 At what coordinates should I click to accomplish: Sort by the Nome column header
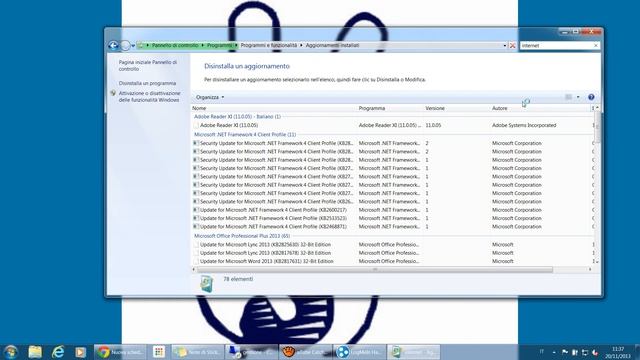click(x=273, y=108)
